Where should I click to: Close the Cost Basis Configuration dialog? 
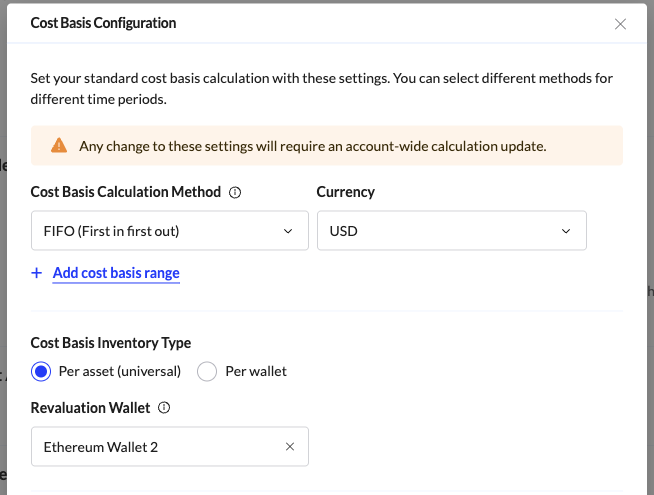[x=620, y=24]
